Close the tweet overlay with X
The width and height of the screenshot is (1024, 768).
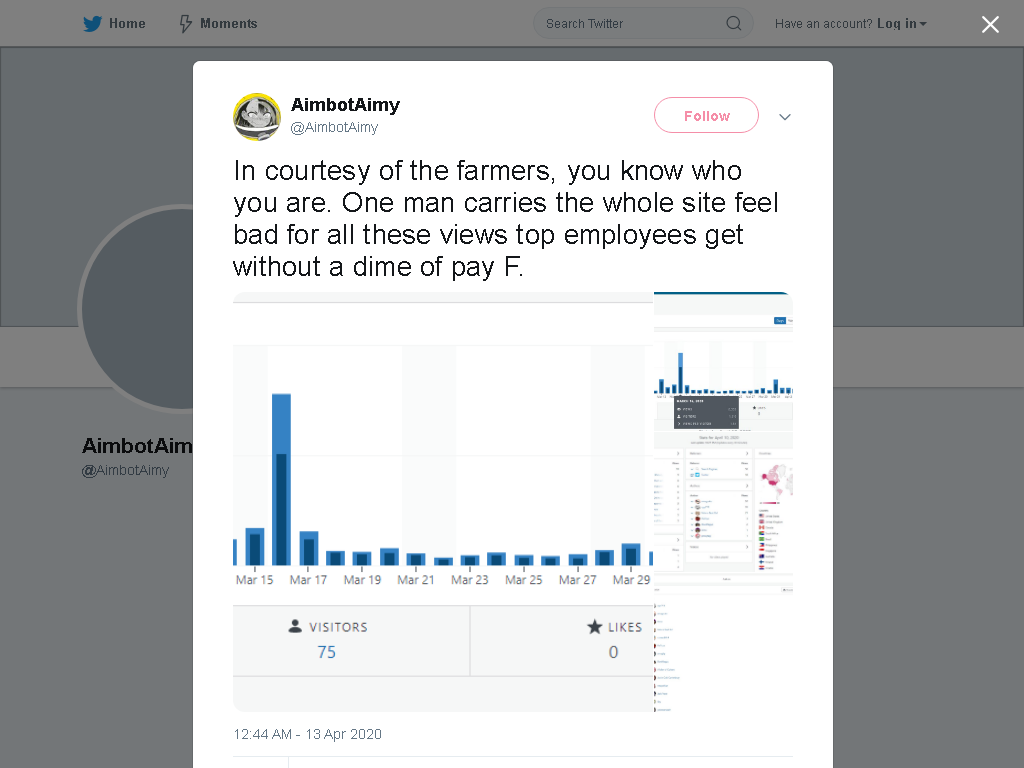pyautogui.click(x=990, y=24)
